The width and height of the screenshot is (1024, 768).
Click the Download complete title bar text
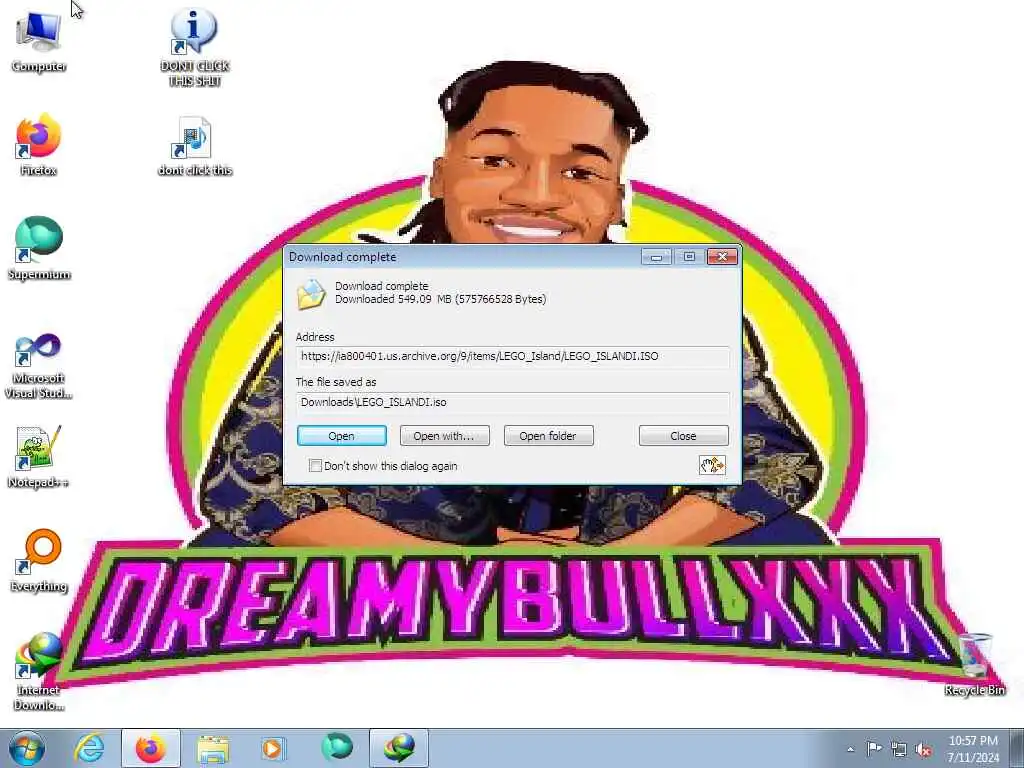pyautogui.click(x=342, y=257)
